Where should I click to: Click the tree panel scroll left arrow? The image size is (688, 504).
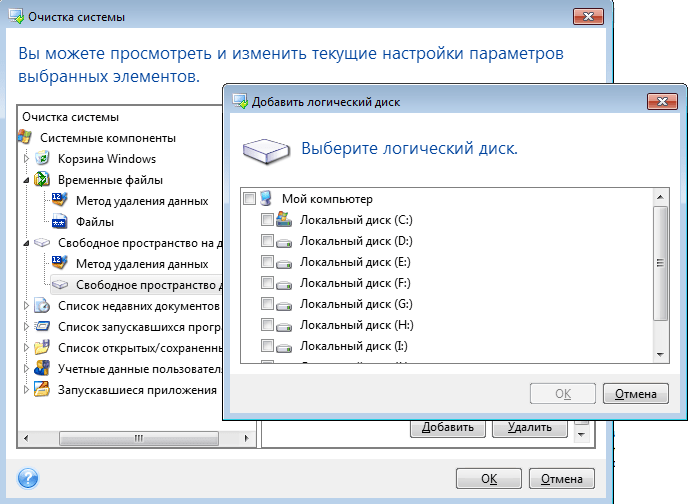[x=26, y=438]
